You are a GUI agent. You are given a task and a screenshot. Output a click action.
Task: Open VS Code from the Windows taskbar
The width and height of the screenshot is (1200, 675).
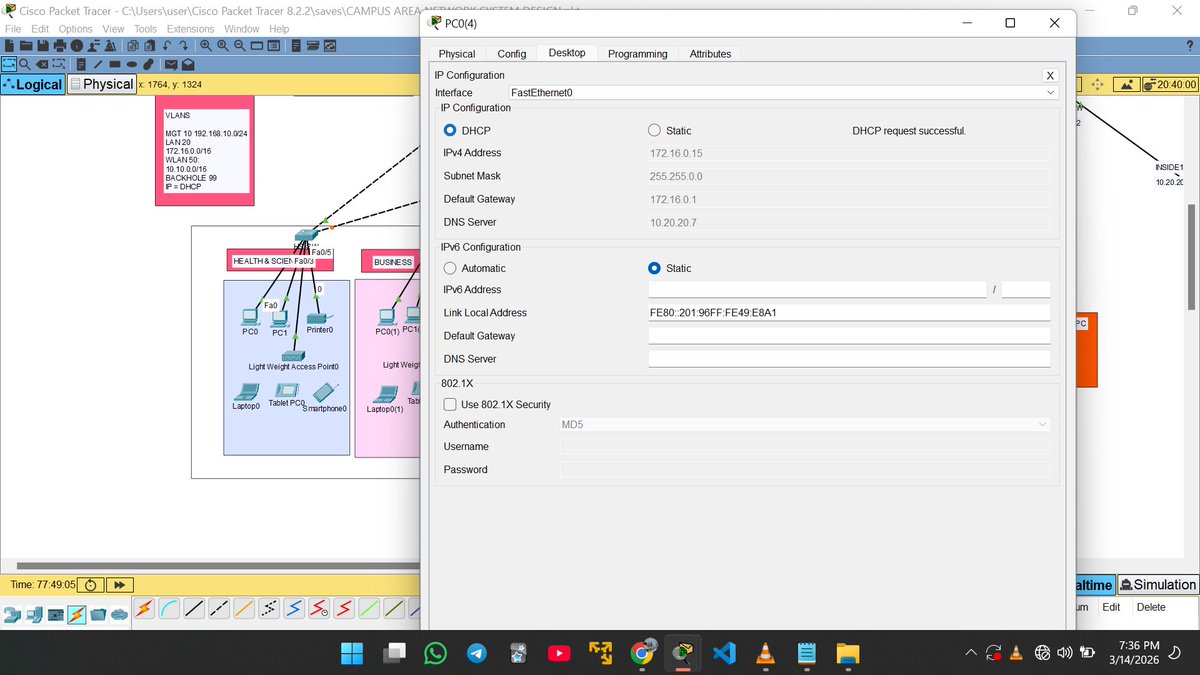point(724,653)
